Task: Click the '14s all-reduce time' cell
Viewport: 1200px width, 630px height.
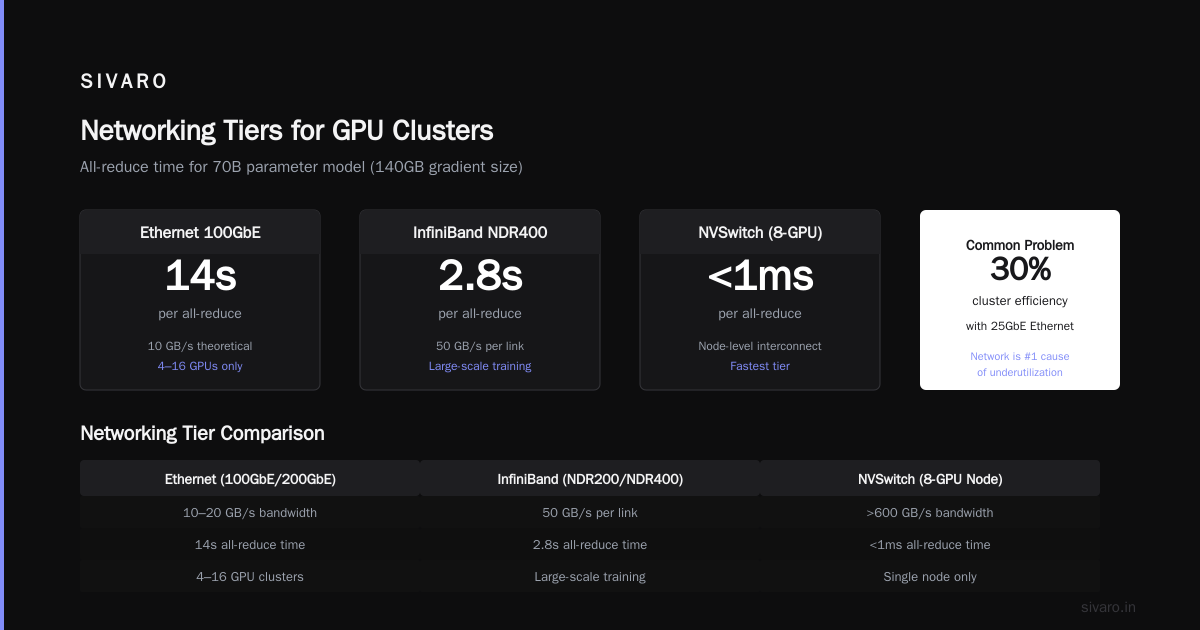Action: tap(250, 545)
